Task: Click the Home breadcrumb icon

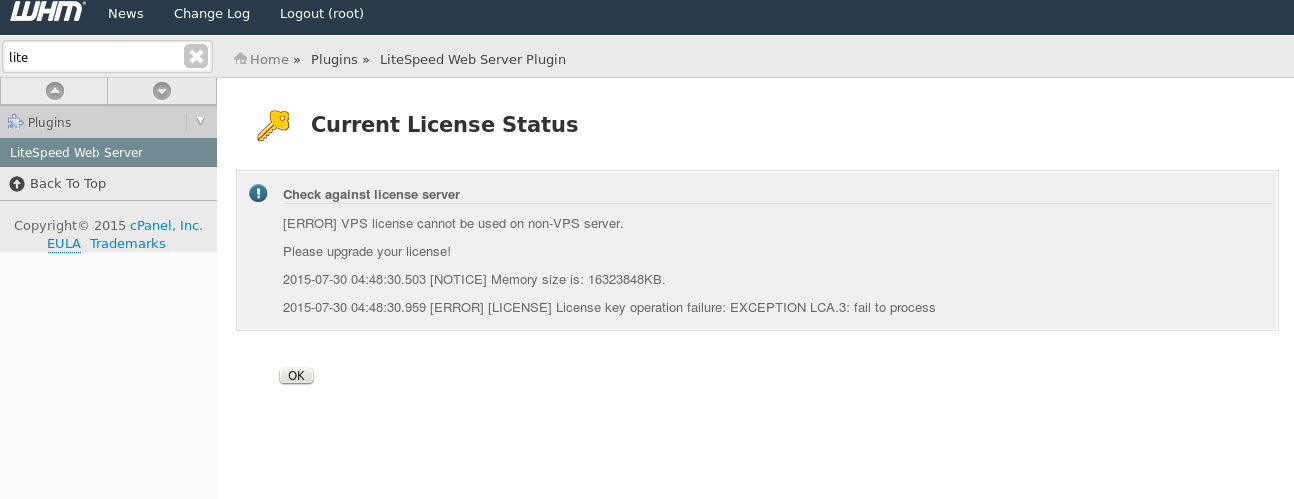Action: 240,59
